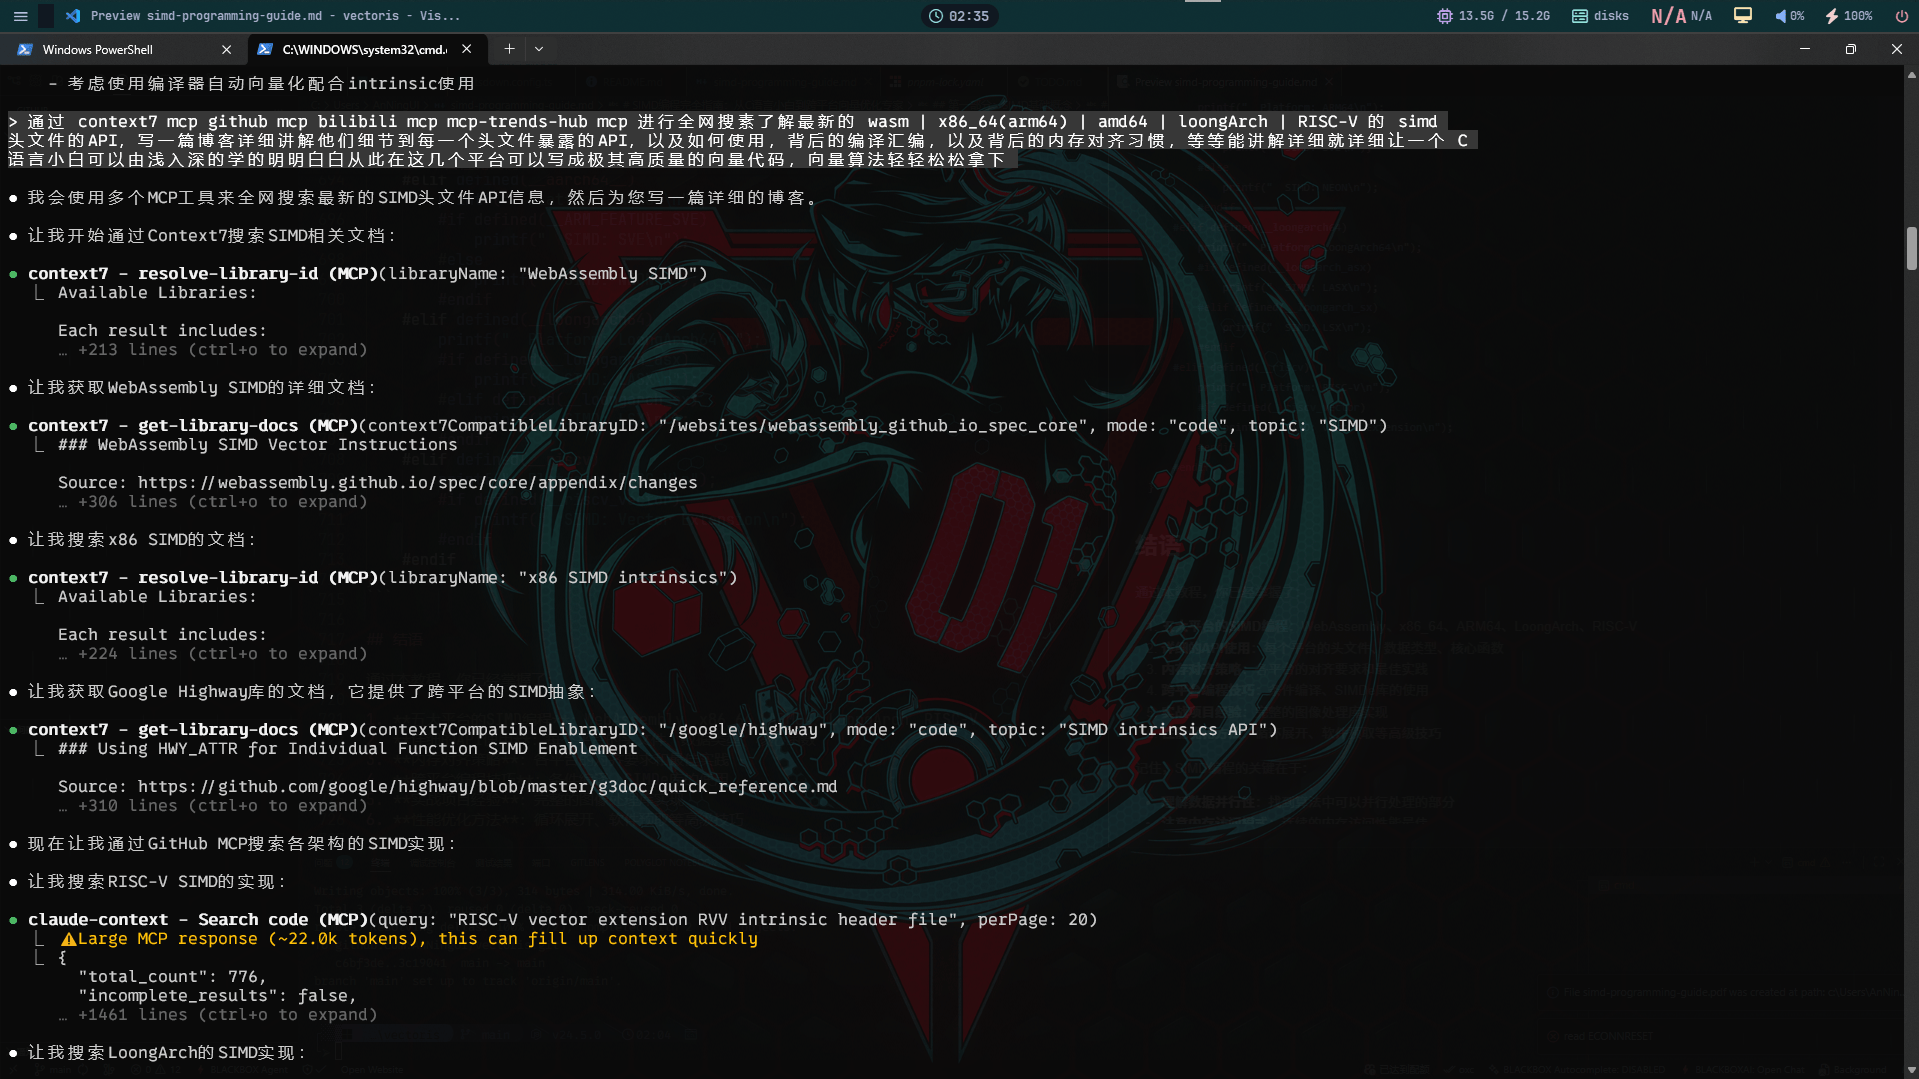
Task: Click the memory usage chip icon
Action: click(1444, 16)
